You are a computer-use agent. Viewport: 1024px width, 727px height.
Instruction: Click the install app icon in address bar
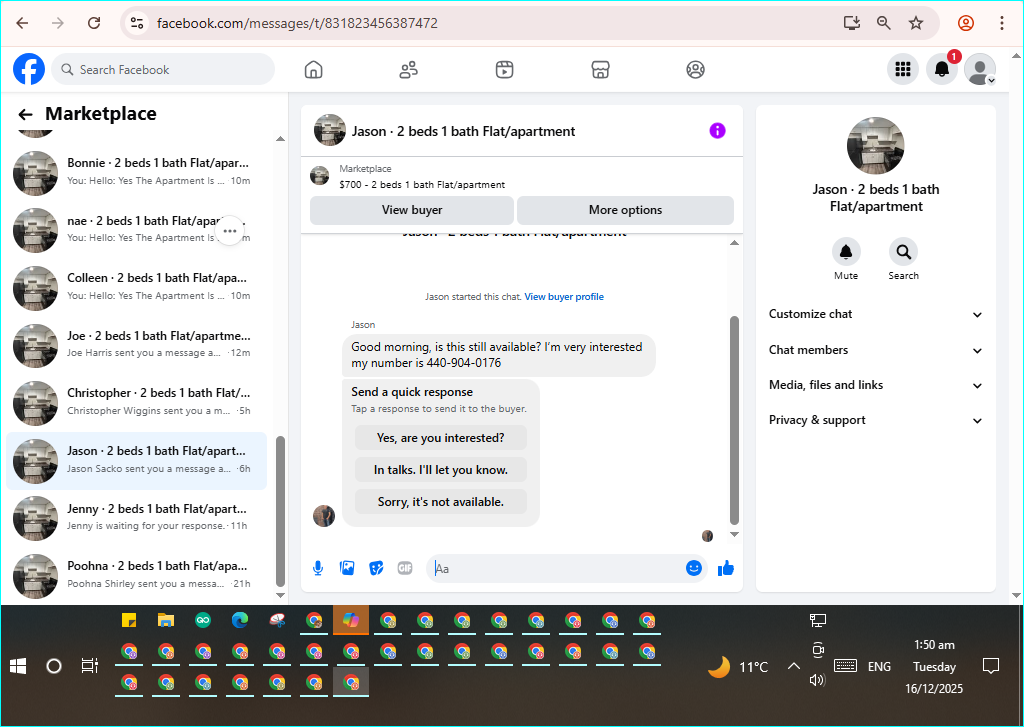(x=852, y=24)
